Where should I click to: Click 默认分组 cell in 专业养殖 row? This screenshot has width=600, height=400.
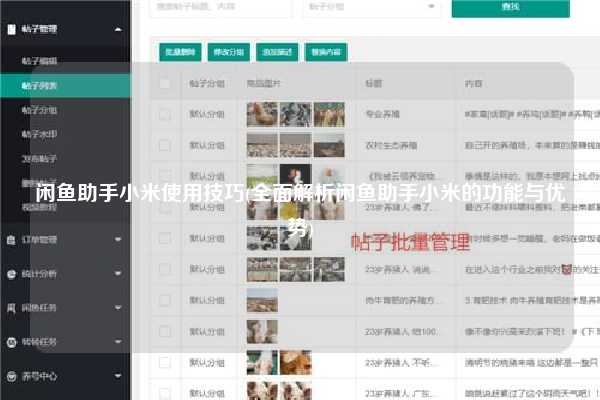coord(207,114)
